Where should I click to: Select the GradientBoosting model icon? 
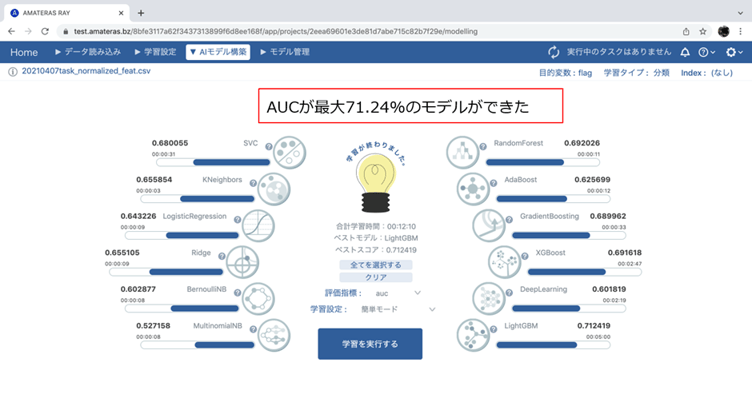tap(489, 225)
